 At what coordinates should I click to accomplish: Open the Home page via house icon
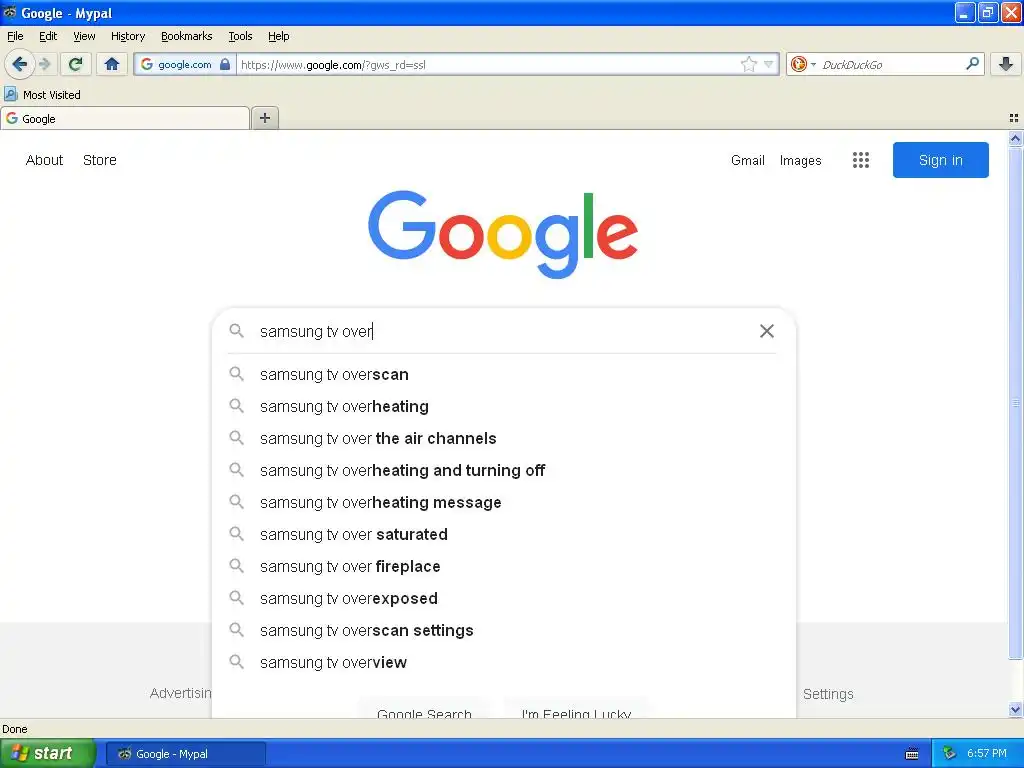112,64
